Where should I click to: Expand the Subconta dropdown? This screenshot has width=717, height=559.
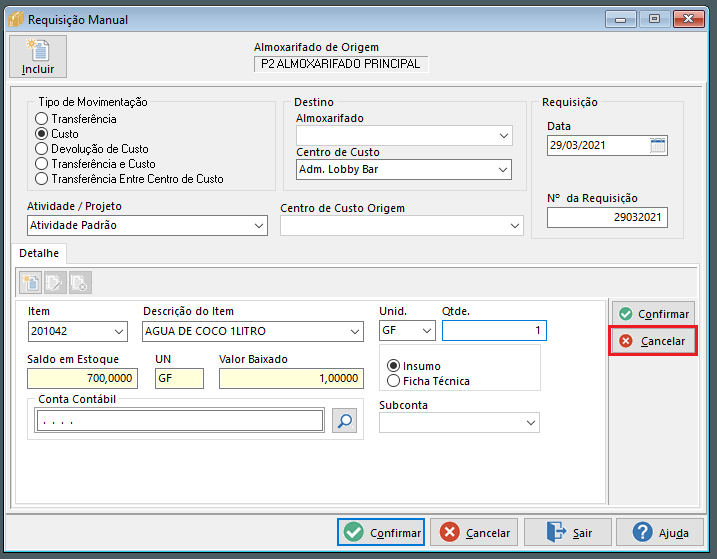pos(530,423)
